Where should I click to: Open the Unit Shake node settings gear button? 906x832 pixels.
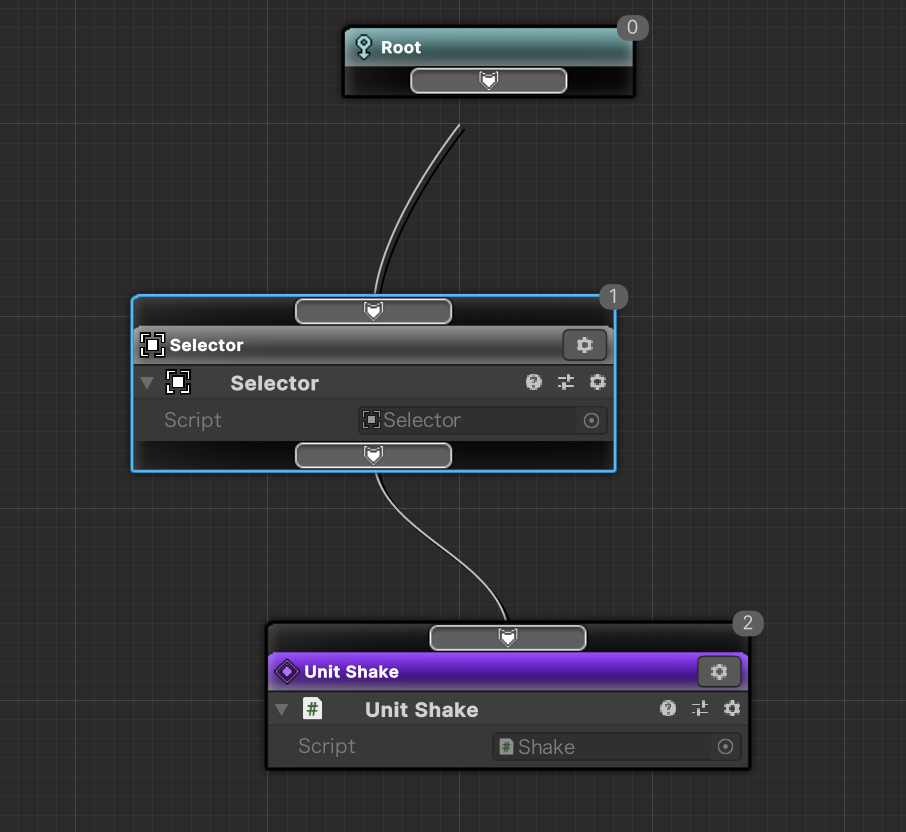coord(718,672)
